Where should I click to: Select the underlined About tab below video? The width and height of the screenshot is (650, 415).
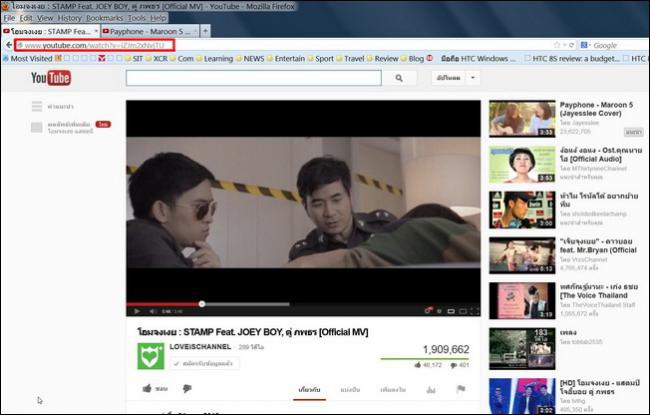(x=309, y=390)
